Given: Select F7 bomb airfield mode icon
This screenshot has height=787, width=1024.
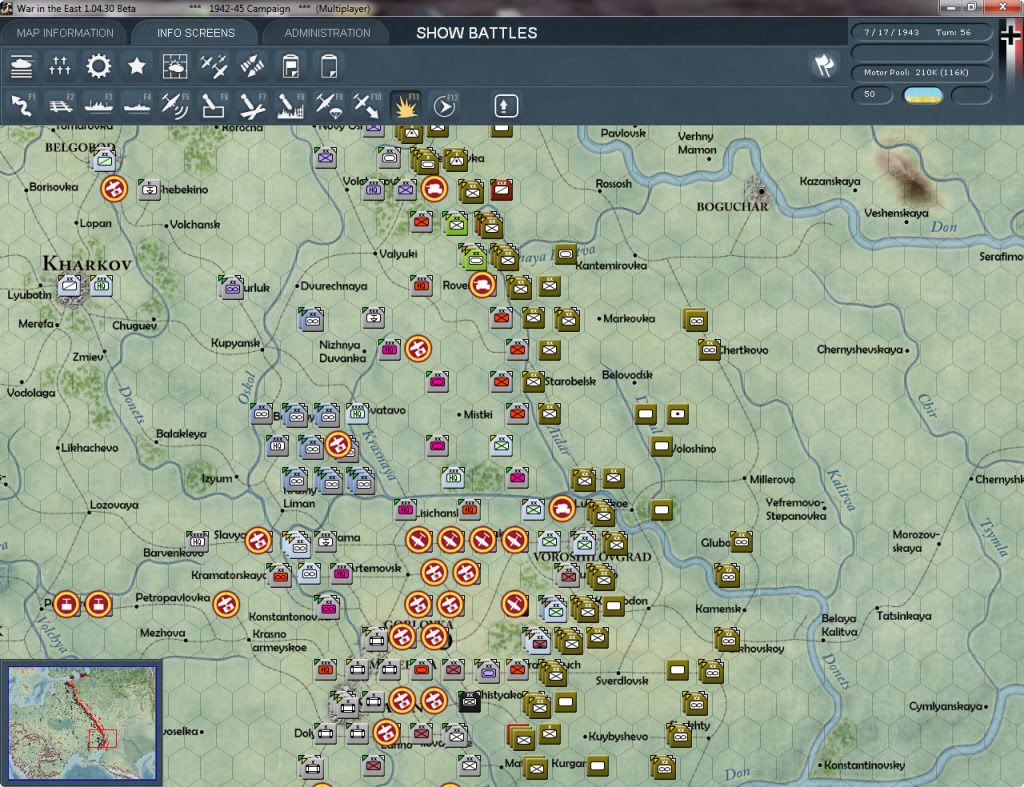Looking at the screenshot, I should 252,106.
